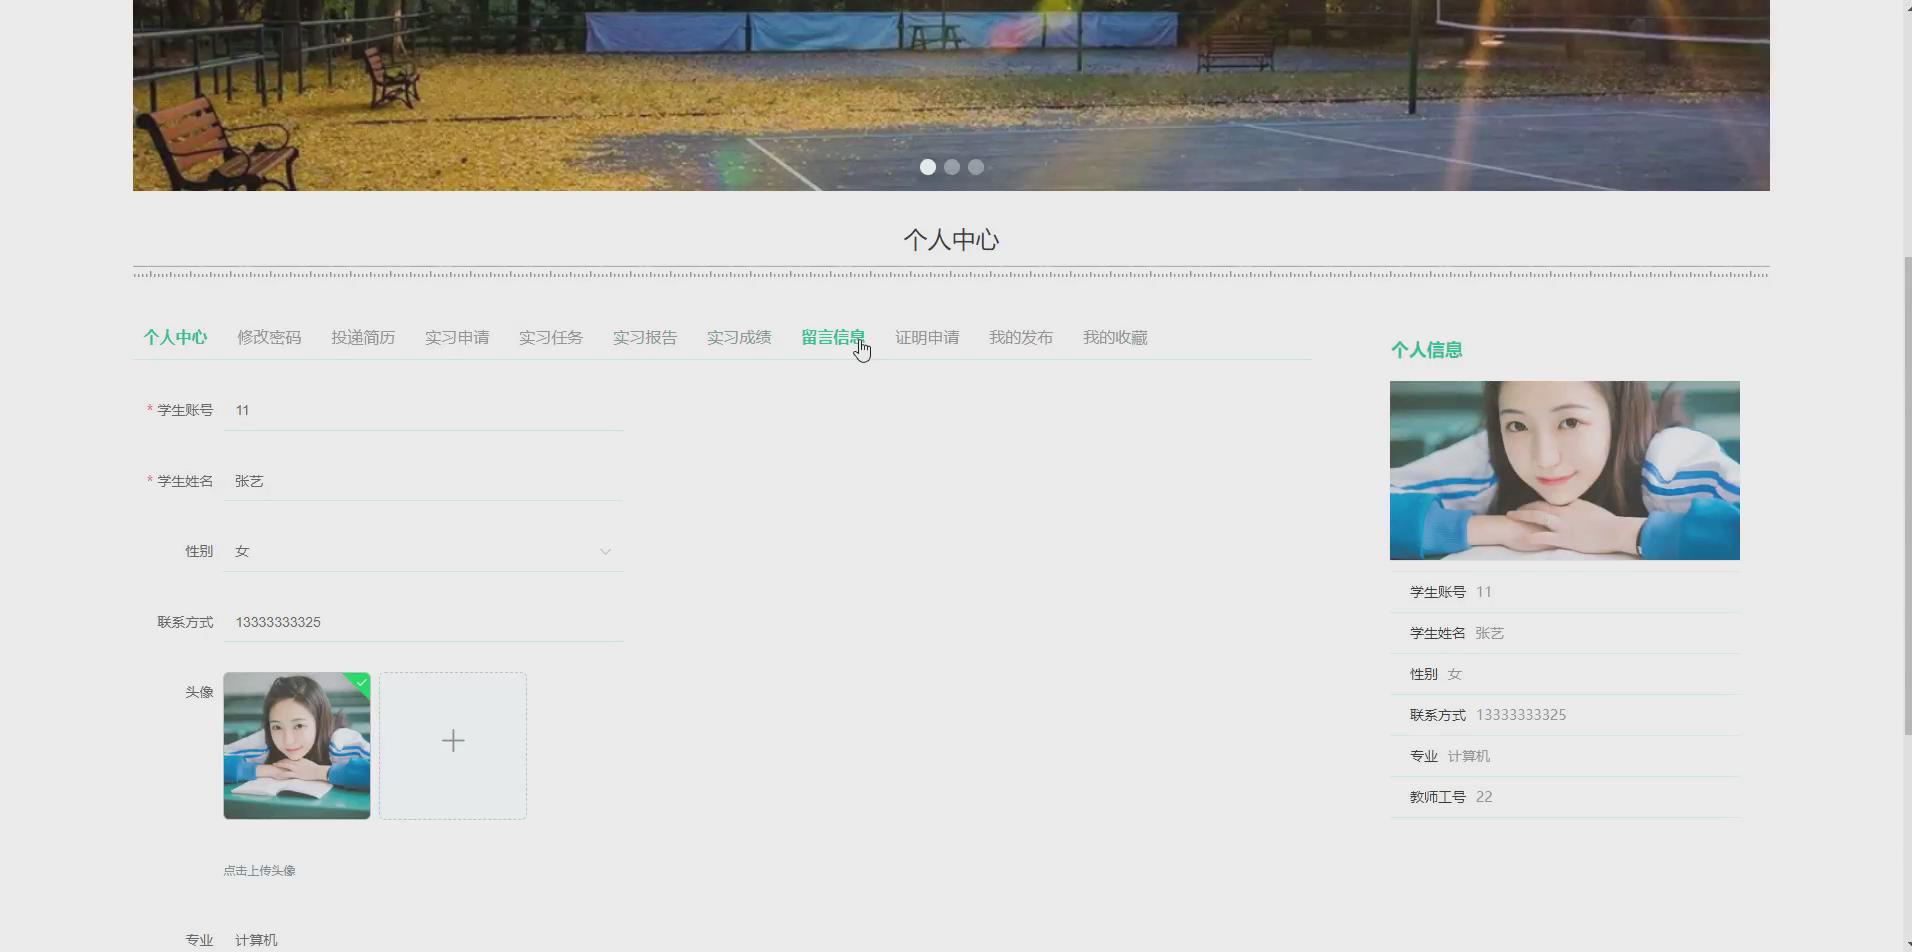Click the 点击上传头像 upload link
The height and width of the screenshot is (952, 1912).
(259, 869)
